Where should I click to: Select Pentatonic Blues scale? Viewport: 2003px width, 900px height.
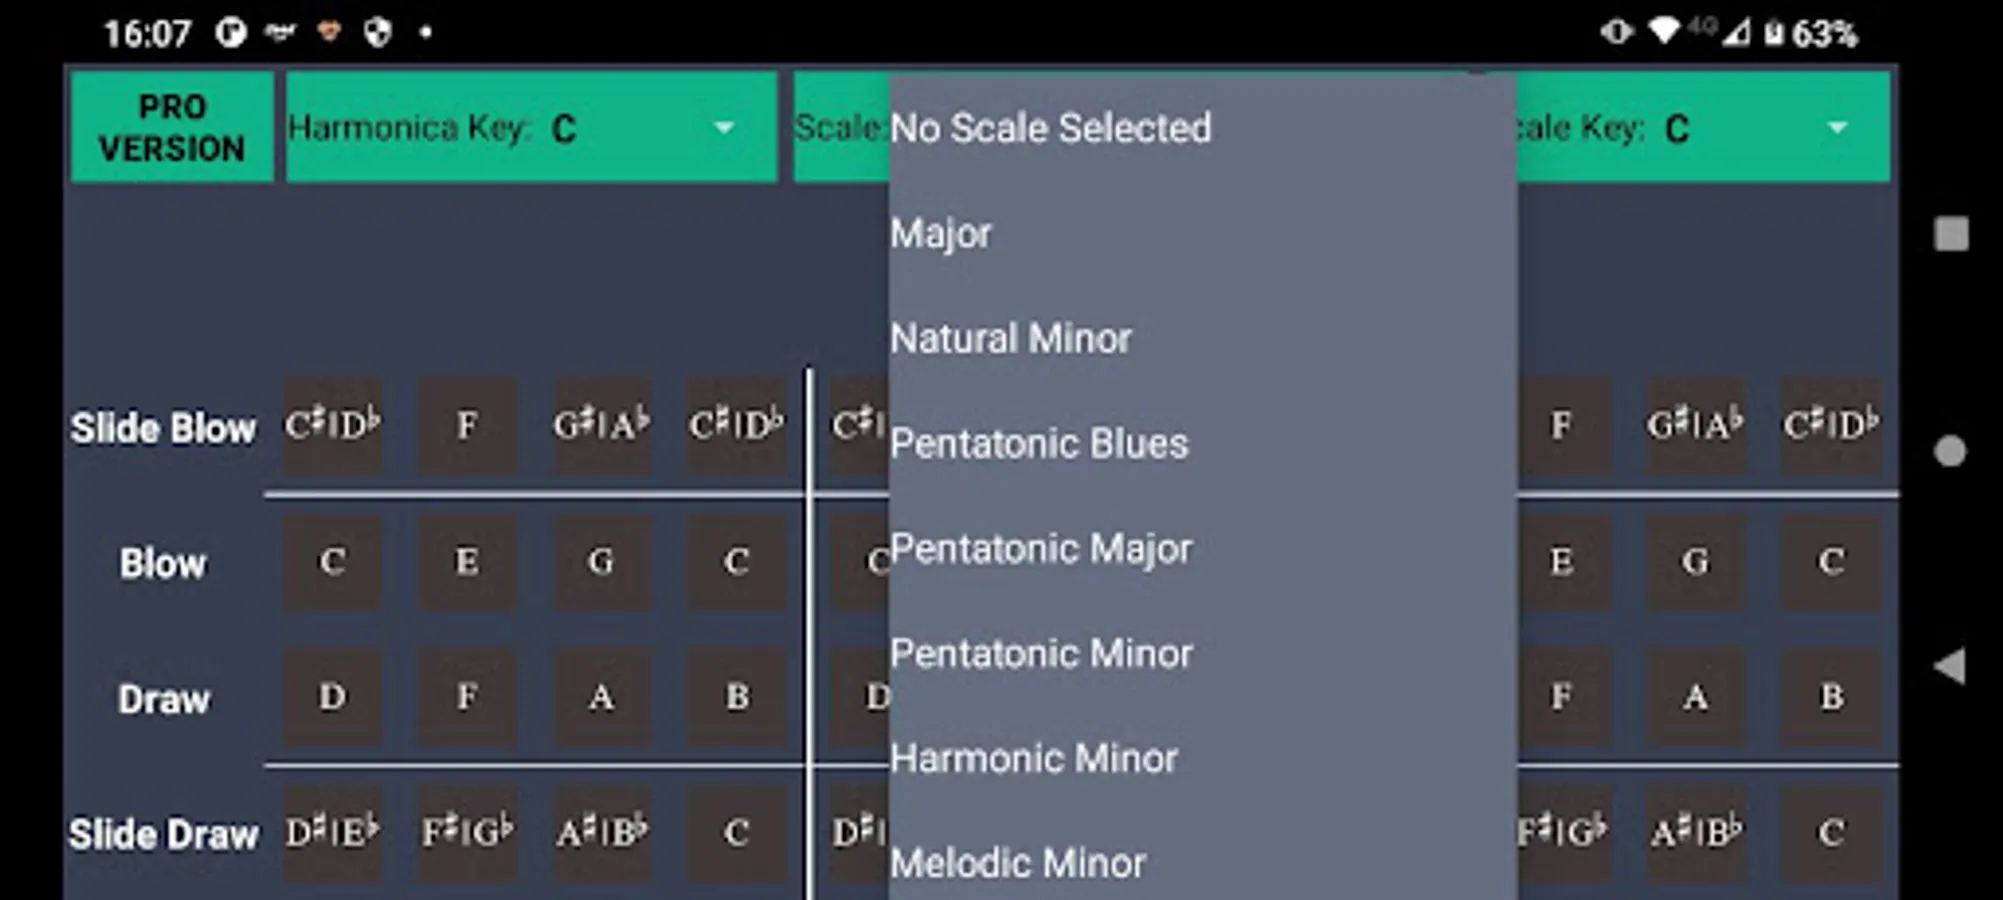click(1039, 444)
